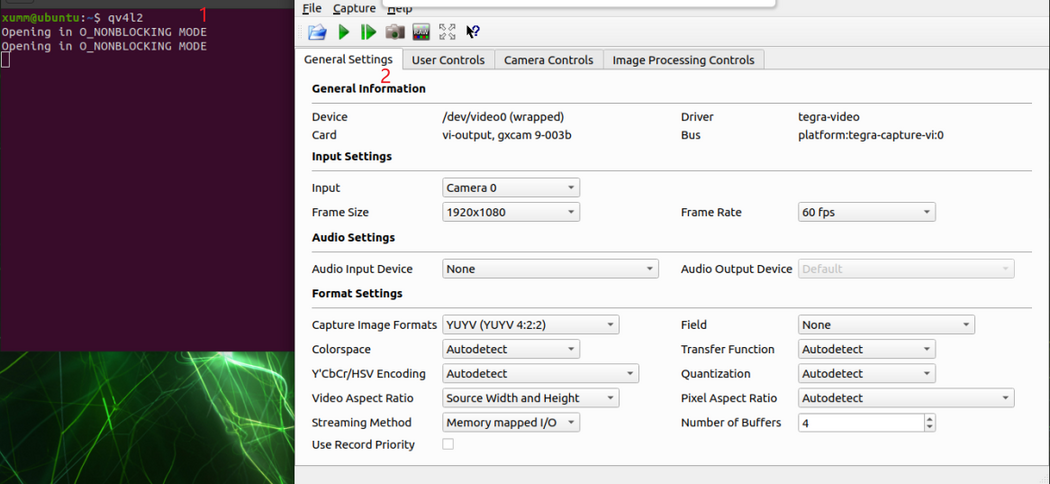
Task: Click the save raw frames icon
Action: point(421,33)
